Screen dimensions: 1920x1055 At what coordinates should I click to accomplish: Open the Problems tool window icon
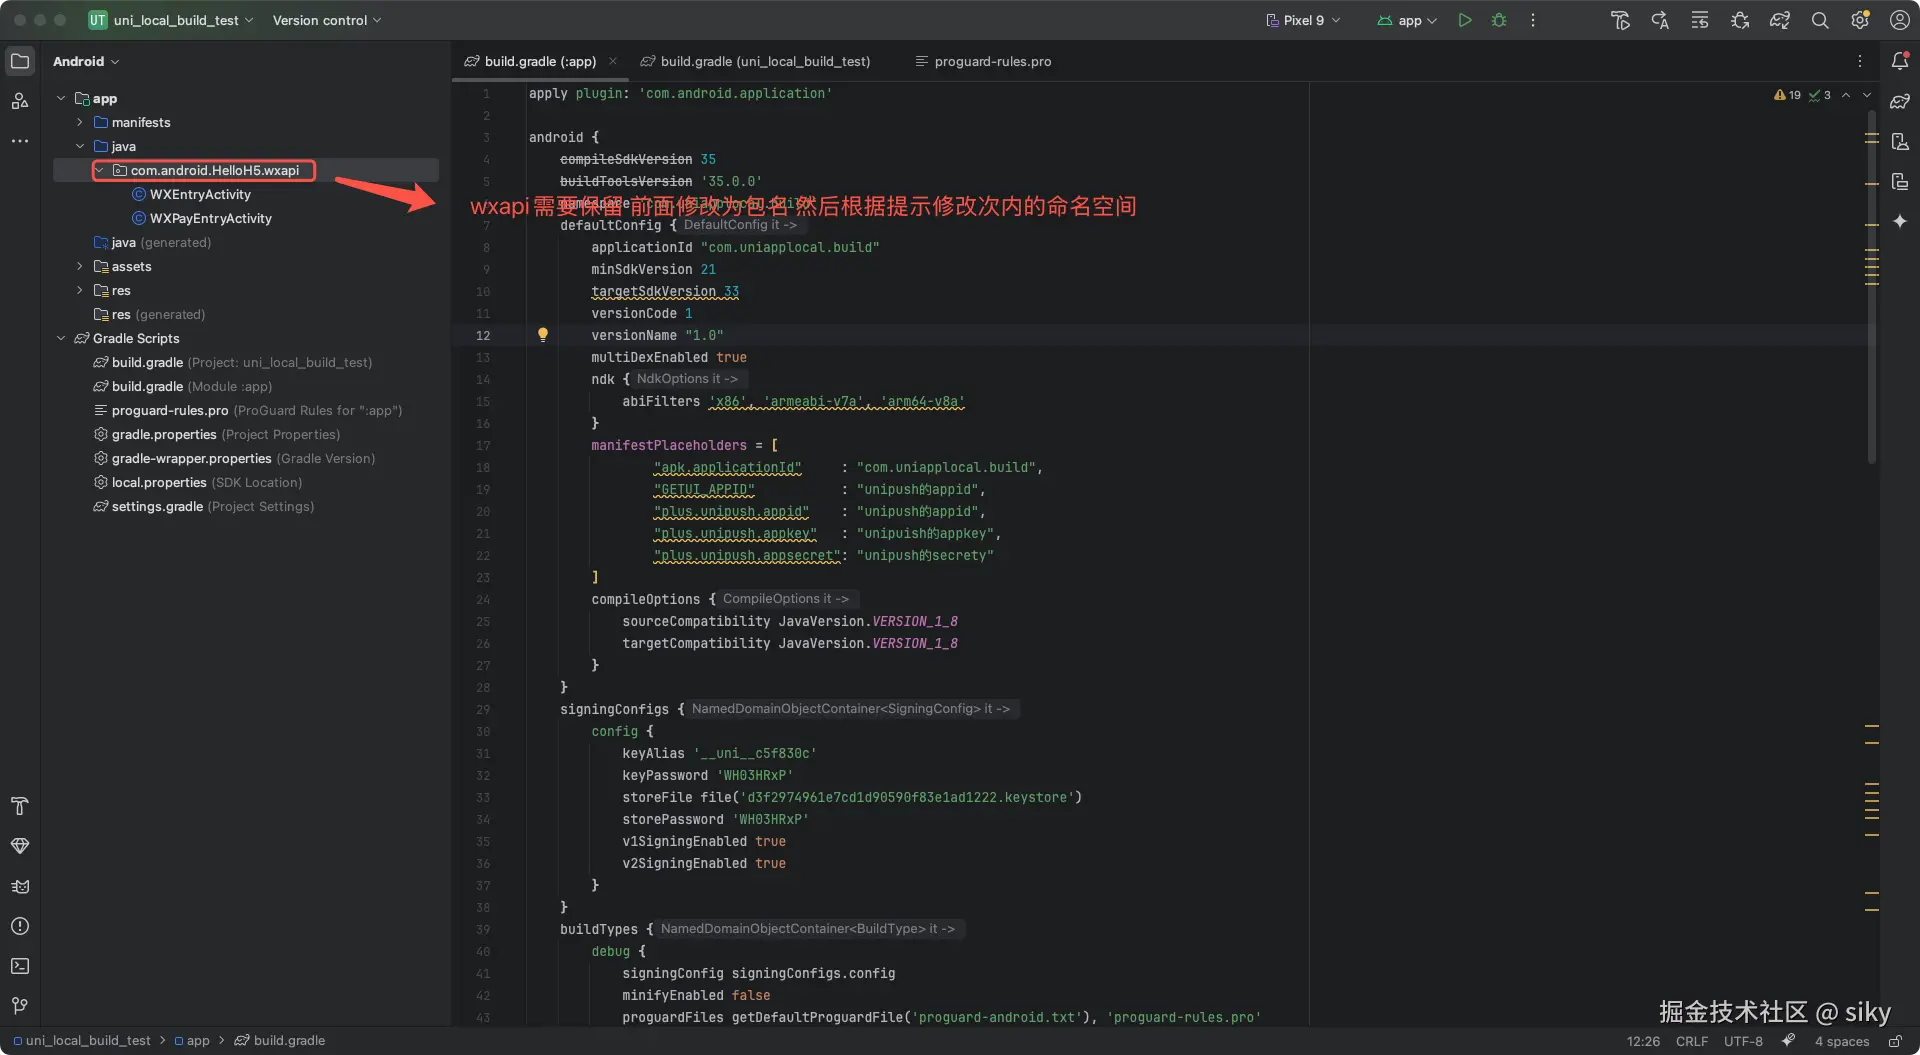point(20,926)
